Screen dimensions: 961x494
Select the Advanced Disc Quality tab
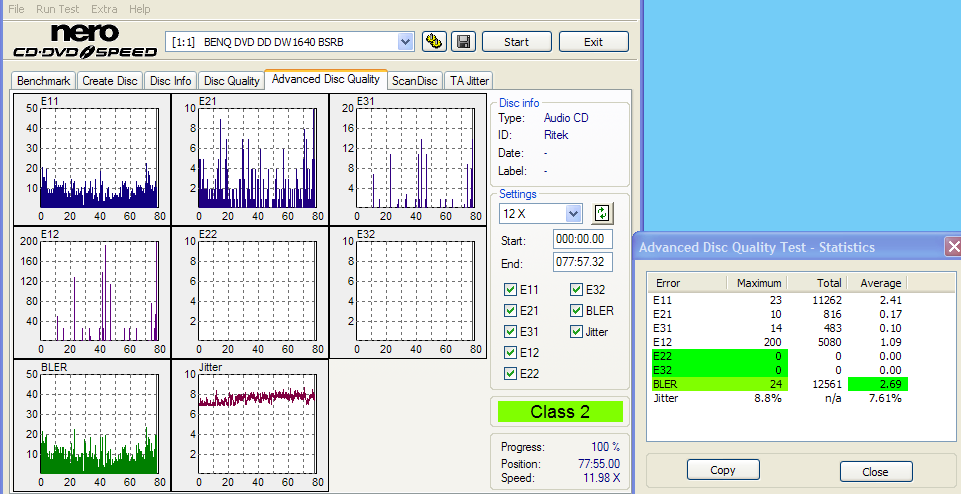click(x=325, y=79)
